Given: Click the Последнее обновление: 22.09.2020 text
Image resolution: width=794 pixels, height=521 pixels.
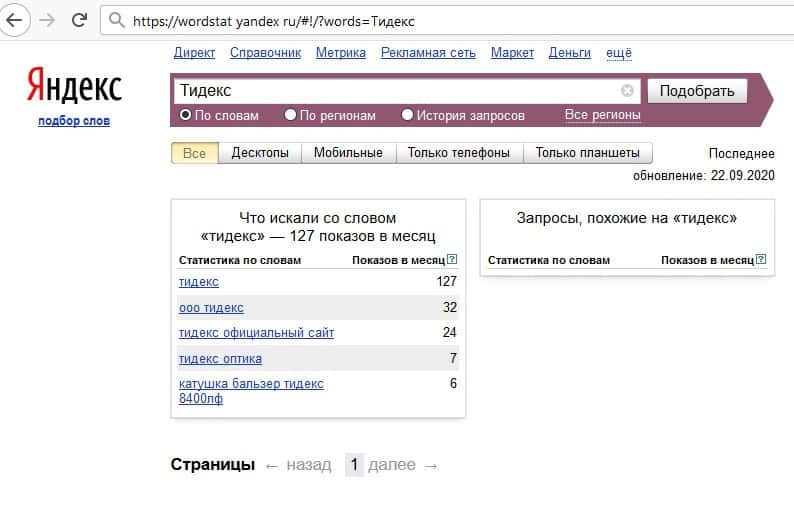Looking at the screenshot, I should [704, 165].
